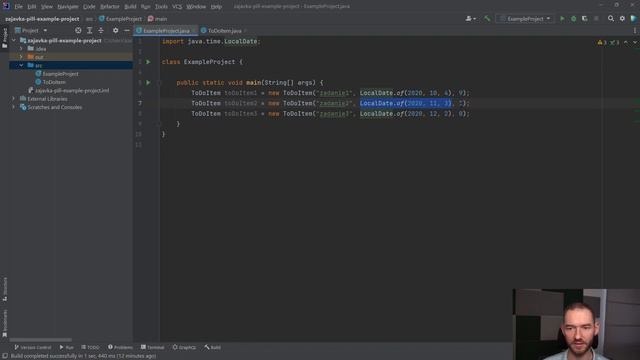Viewport: 640px width, 360px height.
Task: Click the tool windows quick-access icon in the status bar
Action: coord(5,356)
